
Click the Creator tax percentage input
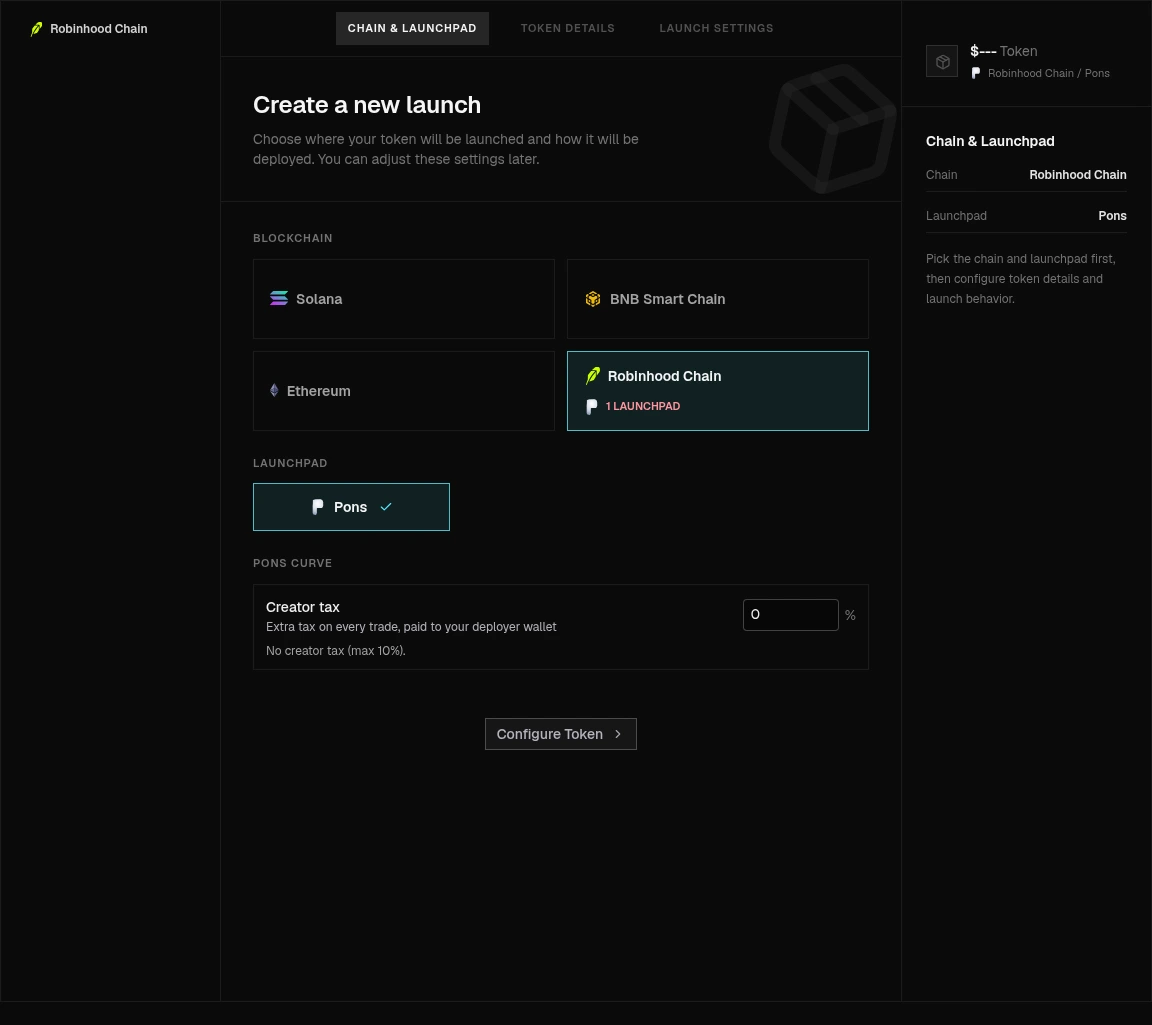(x=791, y=615)
